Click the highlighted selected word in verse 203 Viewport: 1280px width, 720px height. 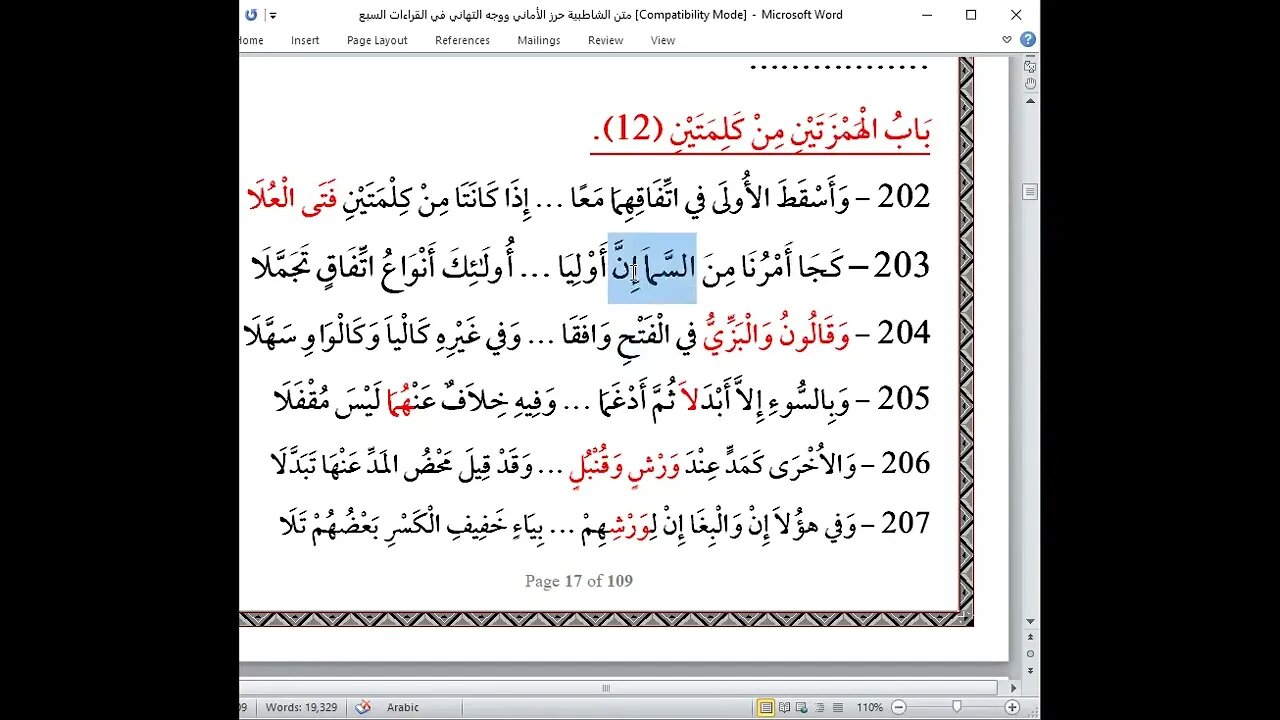point(652,267)
